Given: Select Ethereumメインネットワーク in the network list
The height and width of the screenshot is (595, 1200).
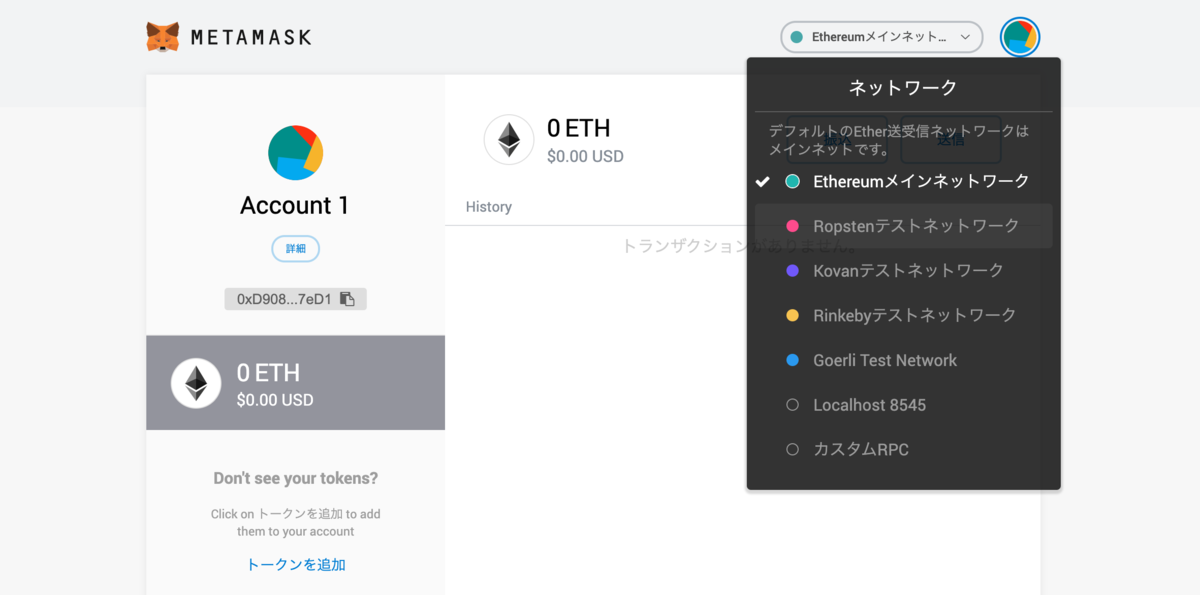Looking at the screenshot, I should pos(904,181).
